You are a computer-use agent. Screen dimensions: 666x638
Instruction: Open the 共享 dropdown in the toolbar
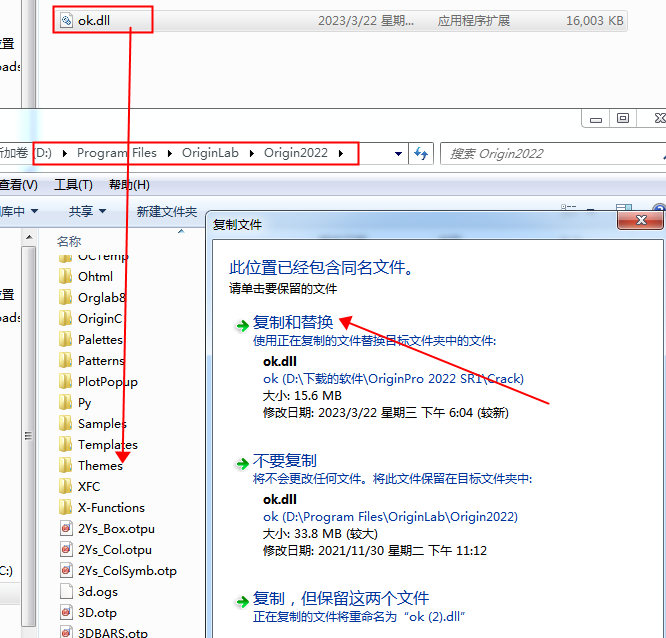[87, 211]
